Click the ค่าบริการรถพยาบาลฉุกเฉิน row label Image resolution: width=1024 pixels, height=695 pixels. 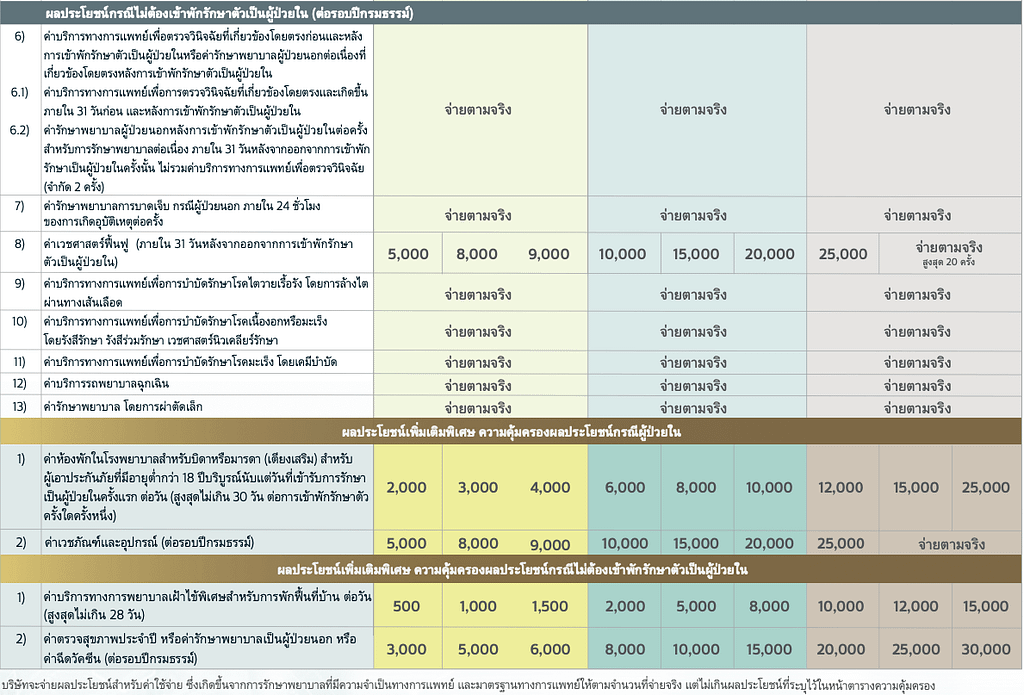click(x=106, y=383)
